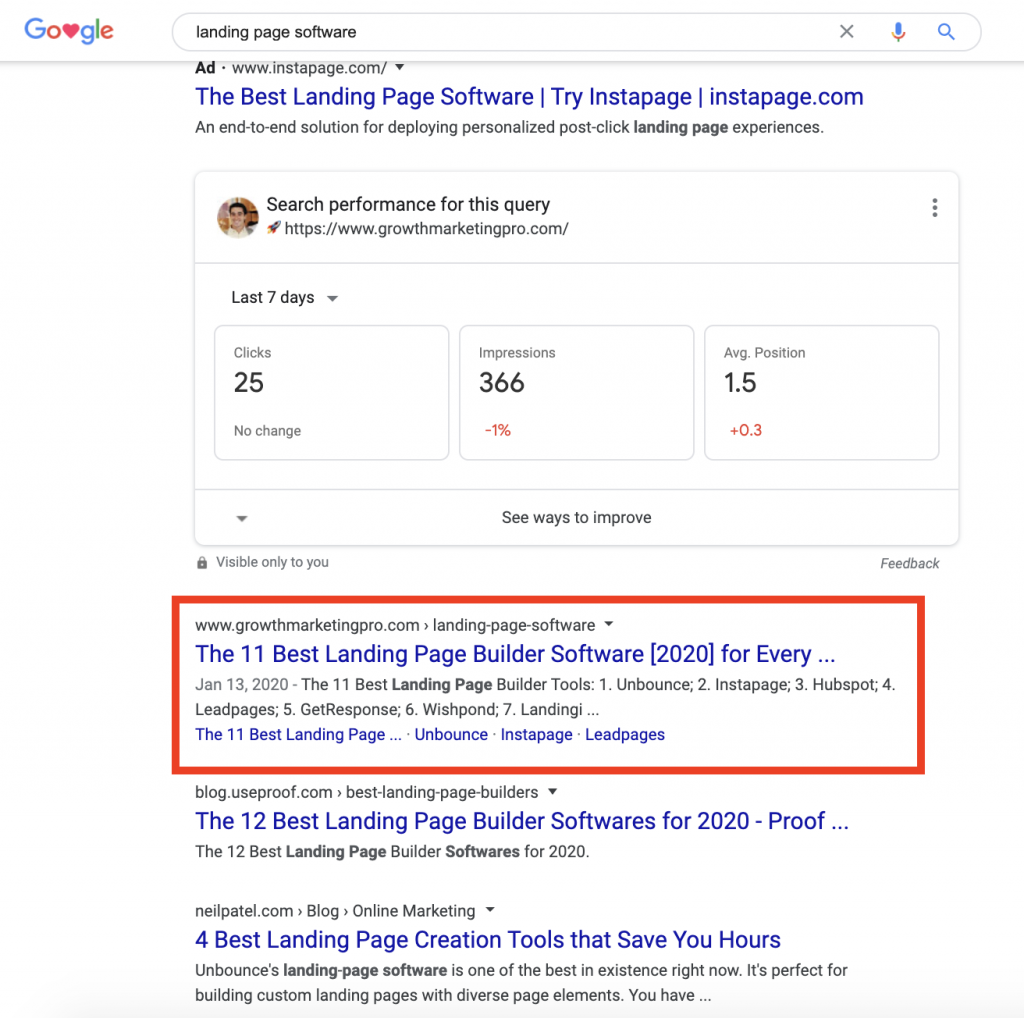The height and width of the screenshot is (1018, 1024).
Task: Click the -1% impressions change value
Action: (497, 430)
